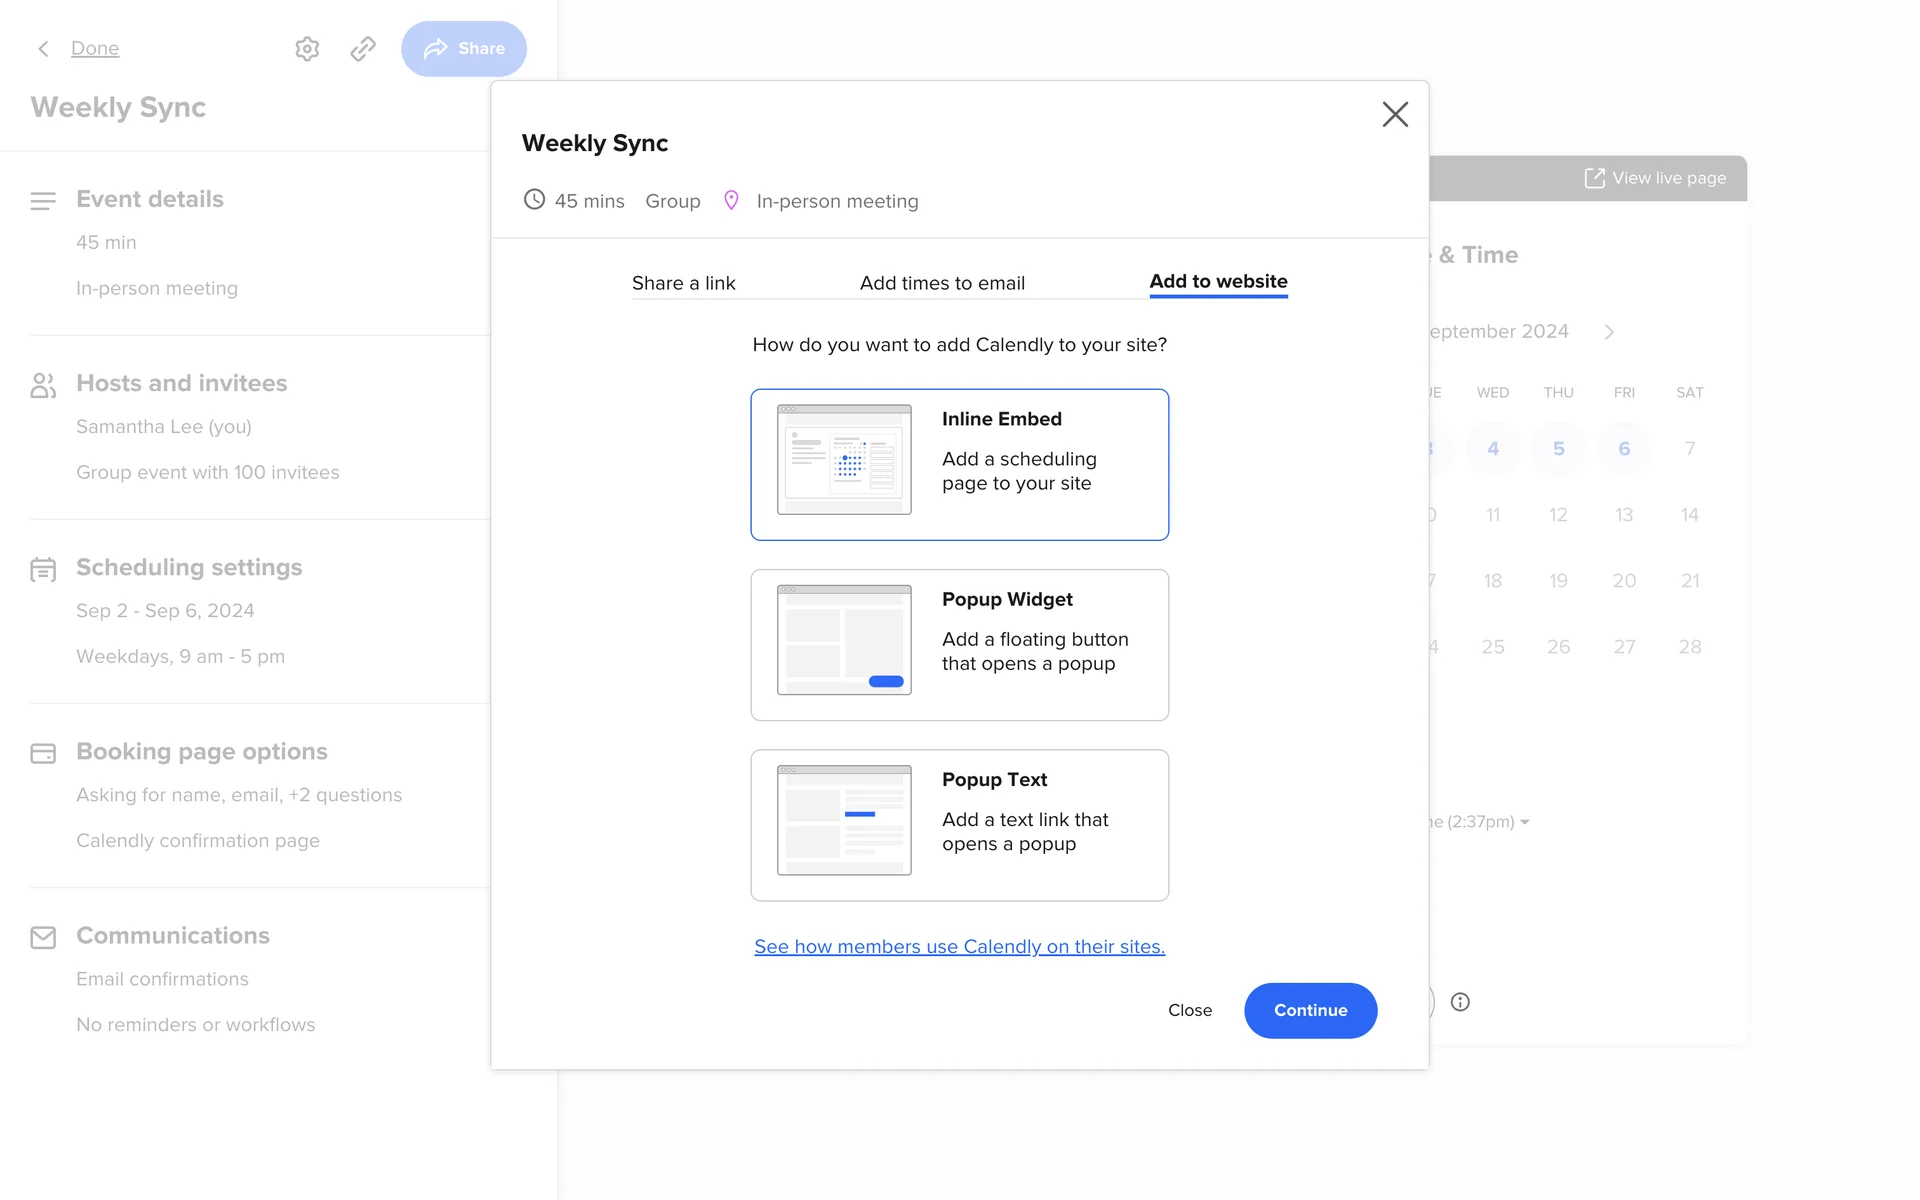Copy the event link with chain icon
The image size is (1920, 1200).
(x=363, y=48)
